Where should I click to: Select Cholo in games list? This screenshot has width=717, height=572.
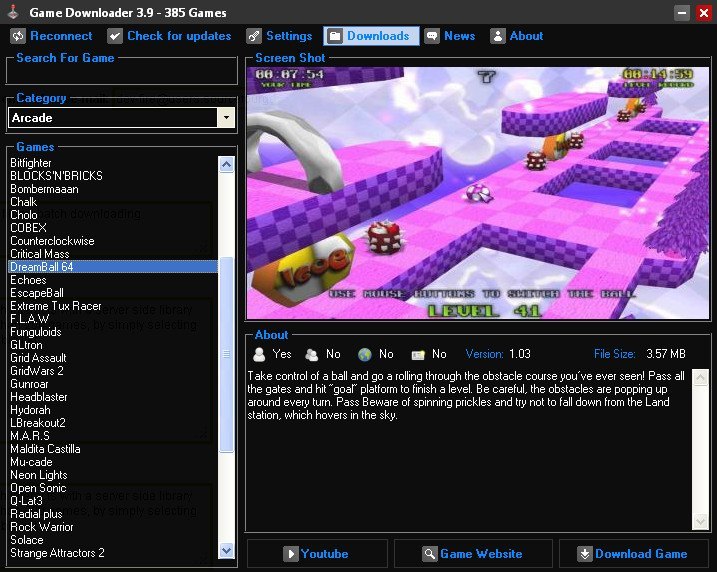pyautogui.click(x=113, y=215)
